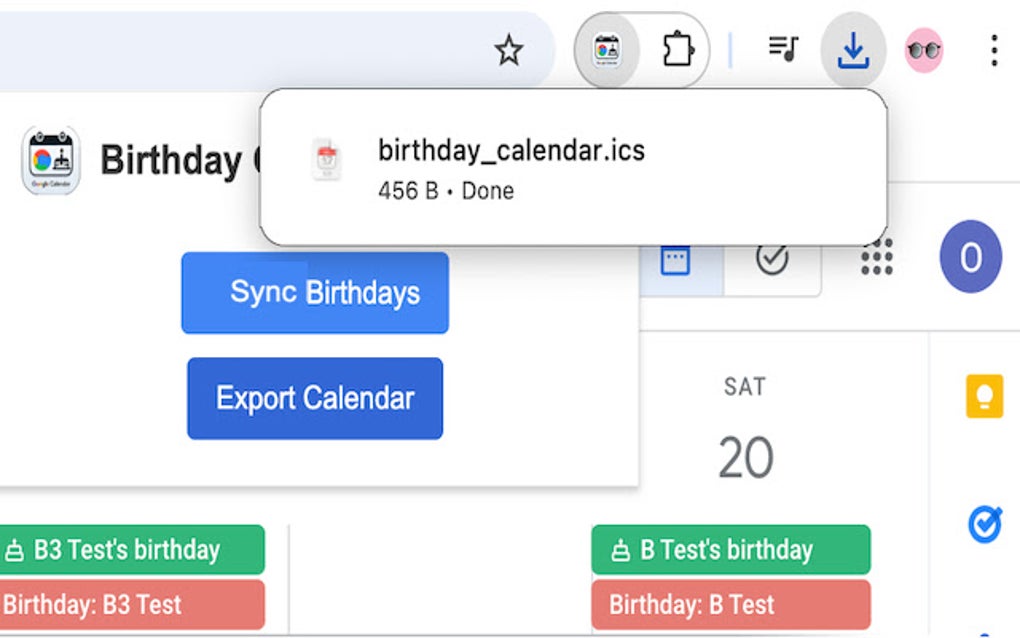Click the browser profile avatar with sunglasses
Screen dimensions: 1020x638
923,50
